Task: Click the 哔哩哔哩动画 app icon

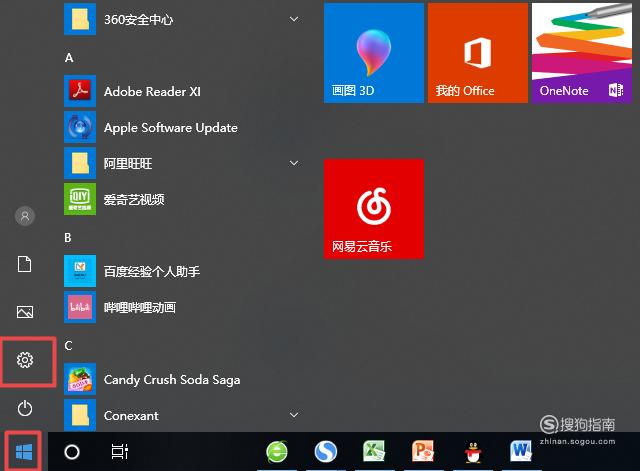Action: 80,307
